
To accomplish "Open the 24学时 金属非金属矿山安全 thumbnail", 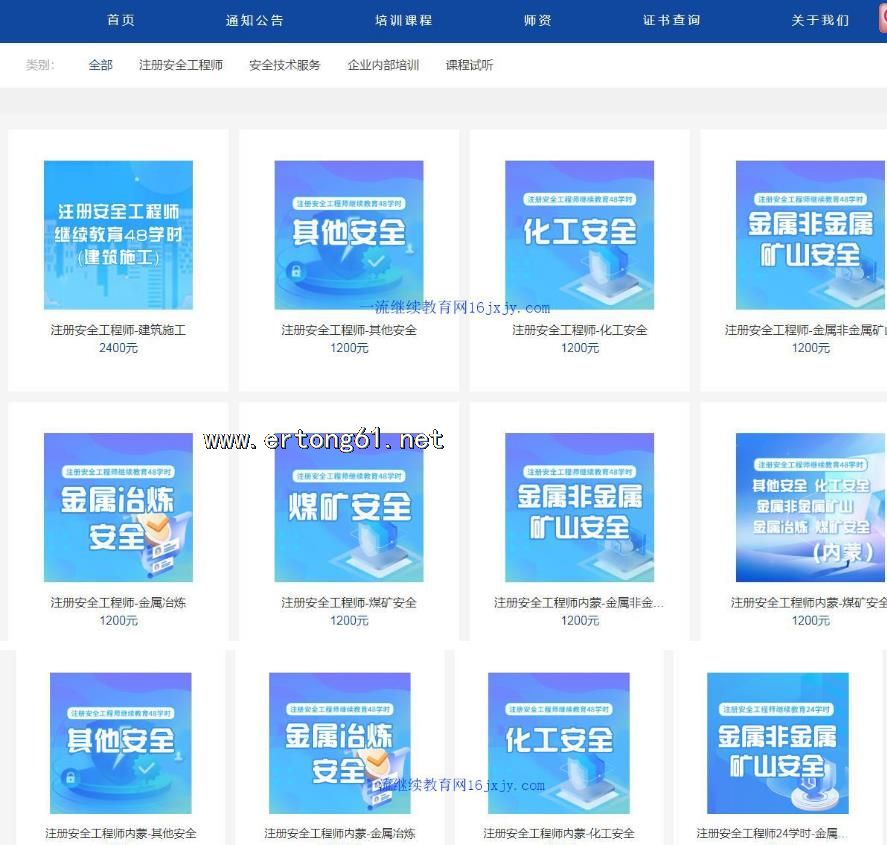I will pyautogui.click(x=778, y=742).
